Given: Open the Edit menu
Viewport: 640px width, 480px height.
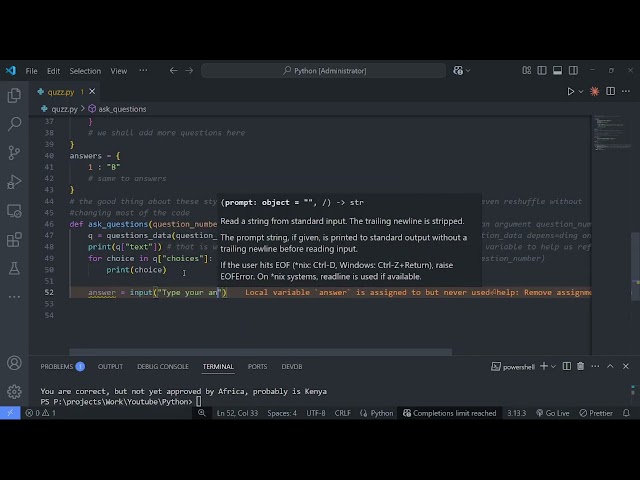Looking at the screenshot, I should tap(53, 71).
